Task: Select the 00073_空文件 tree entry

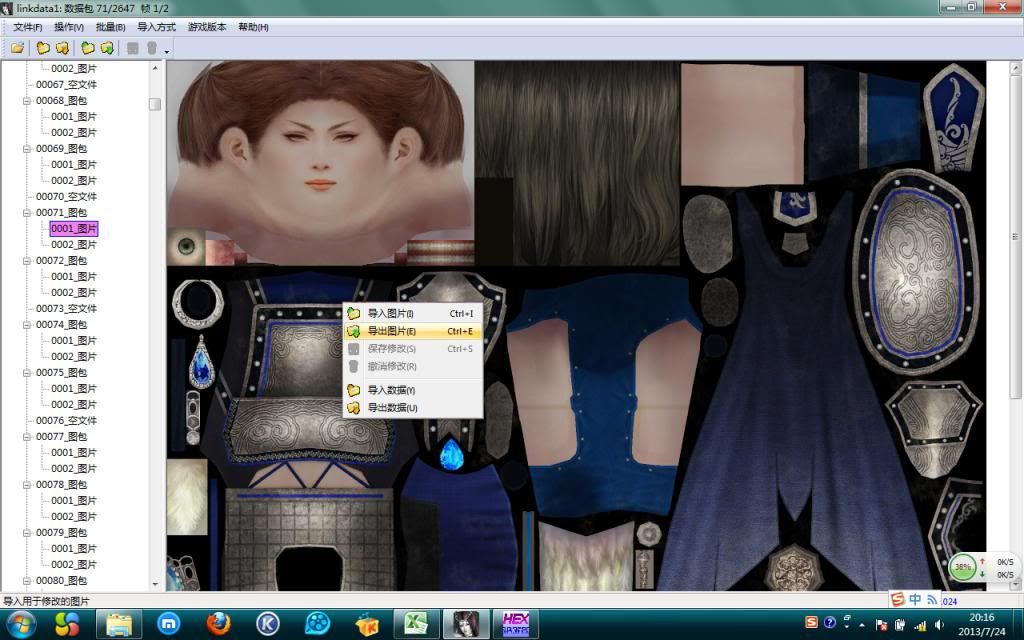Action: pos(66,309)
